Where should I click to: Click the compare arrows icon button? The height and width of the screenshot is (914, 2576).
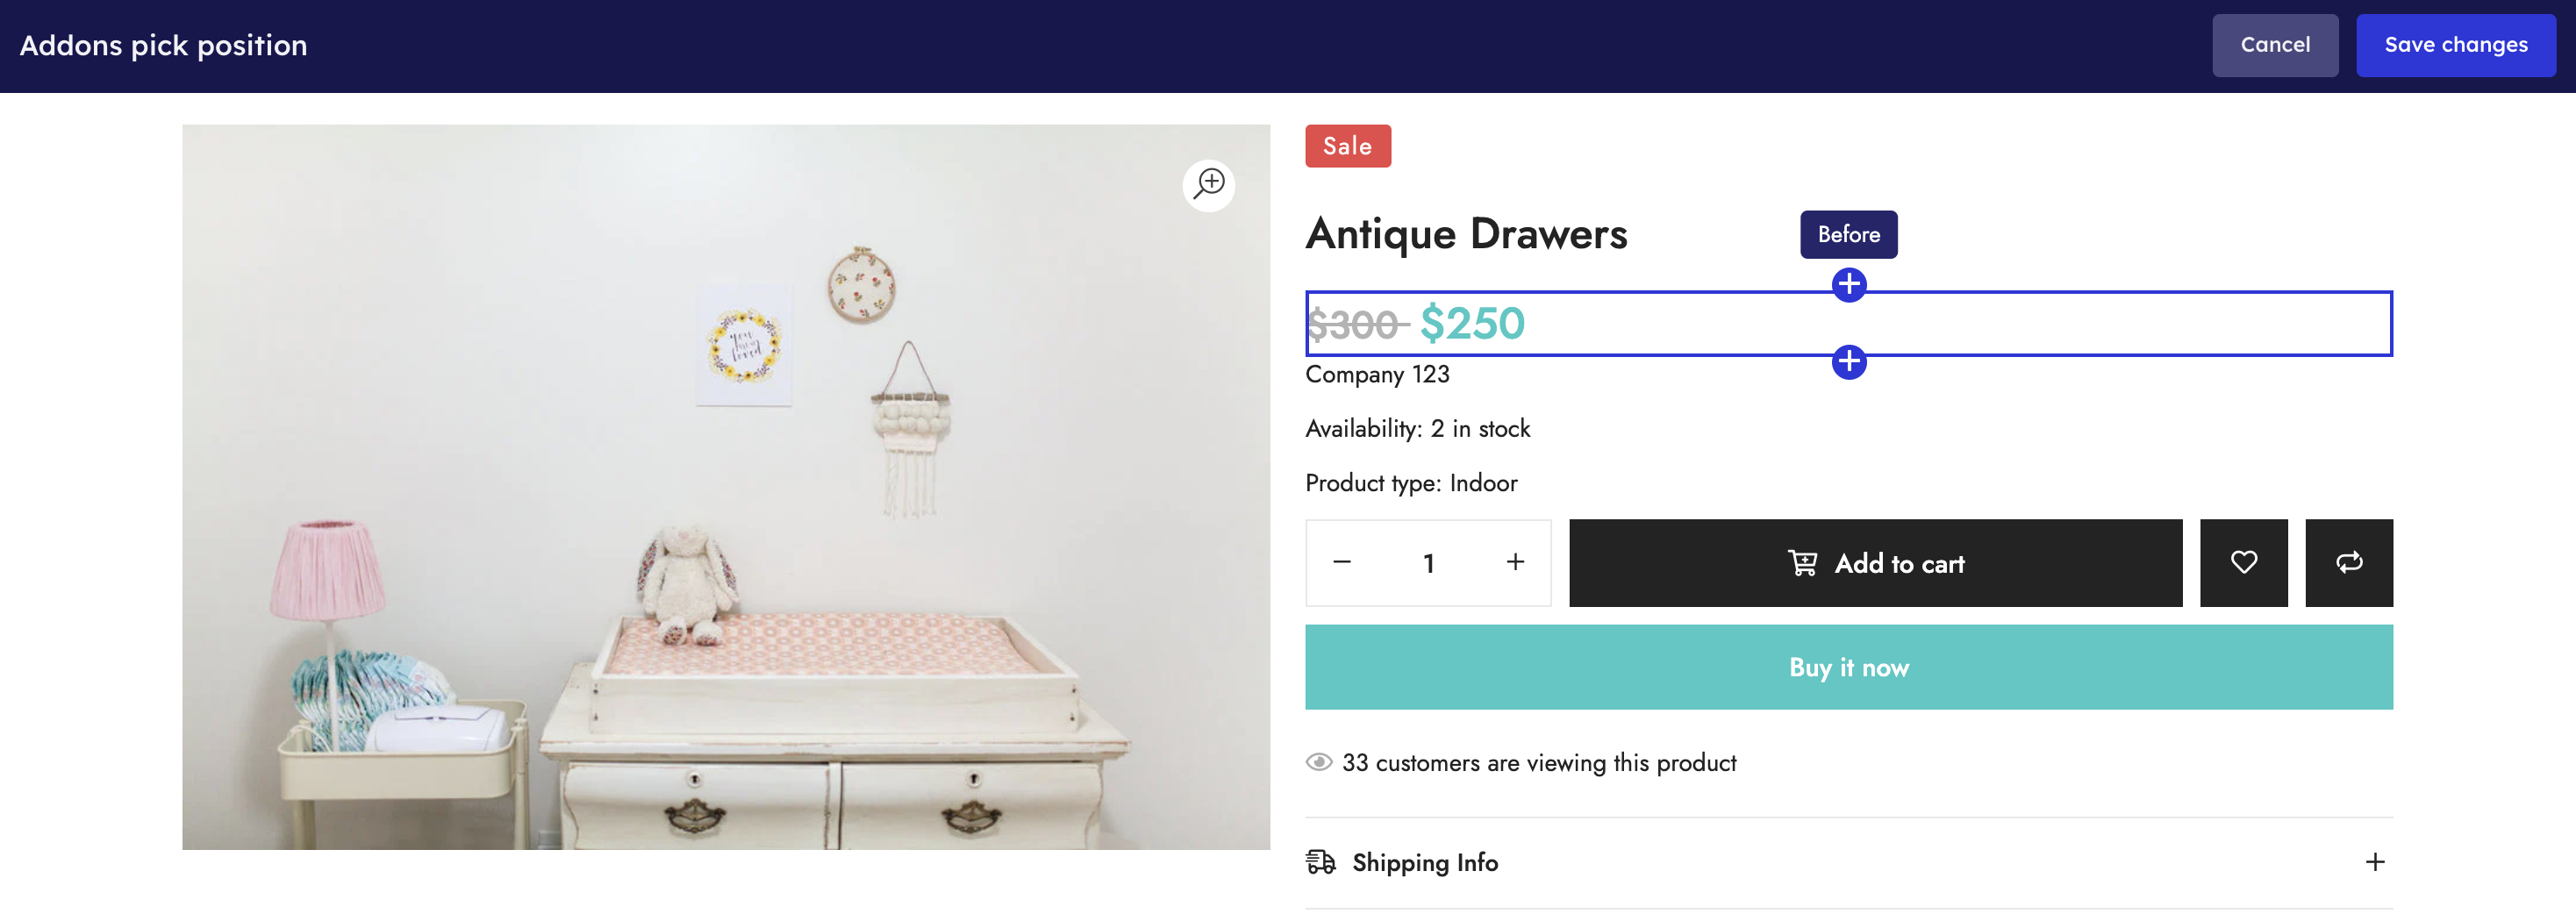2348,563
